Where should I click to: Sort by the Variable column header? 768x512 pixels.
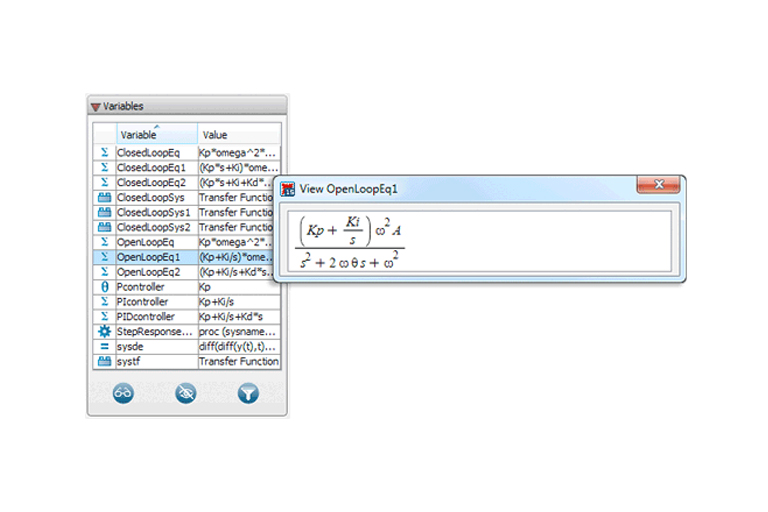point(155,134)
